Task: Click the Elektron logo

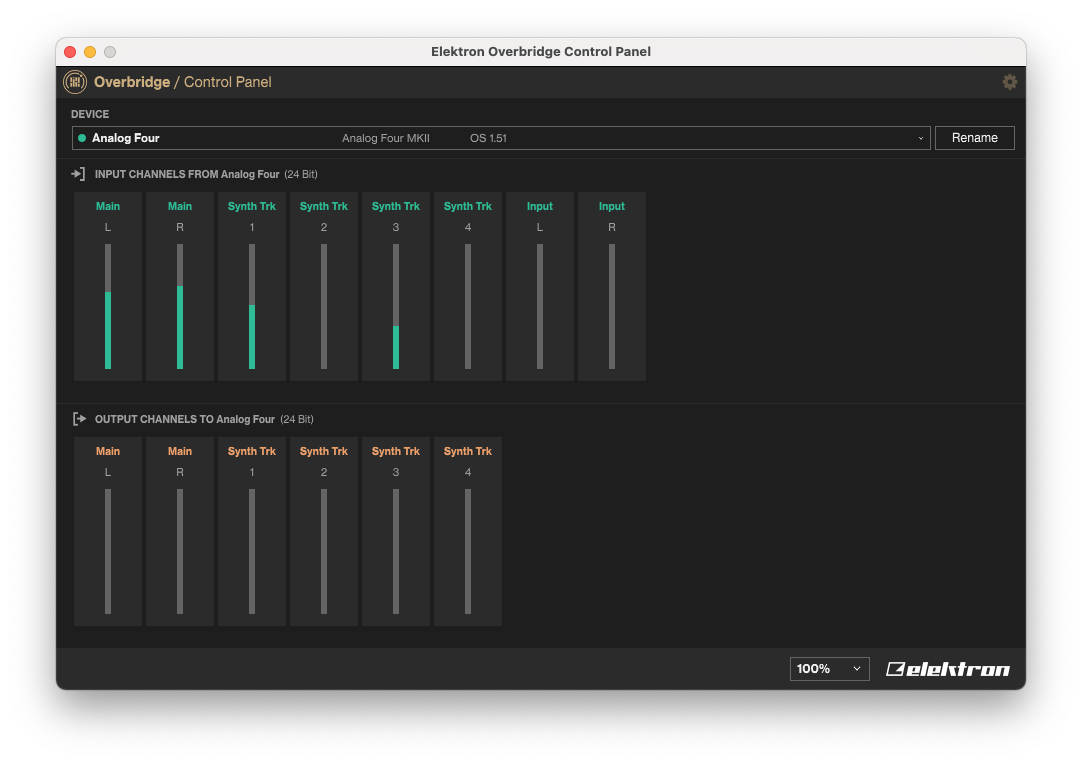Action: (948, 669)
